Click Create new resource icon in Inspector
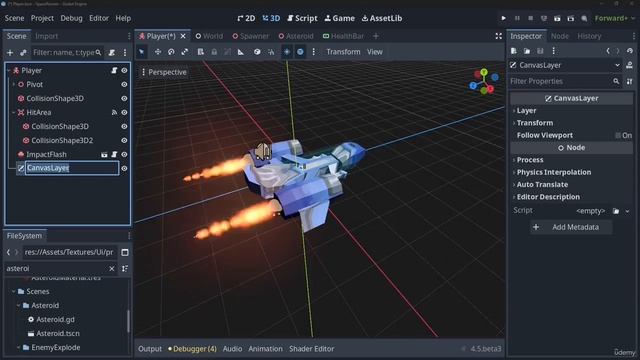 click(514, 51)
